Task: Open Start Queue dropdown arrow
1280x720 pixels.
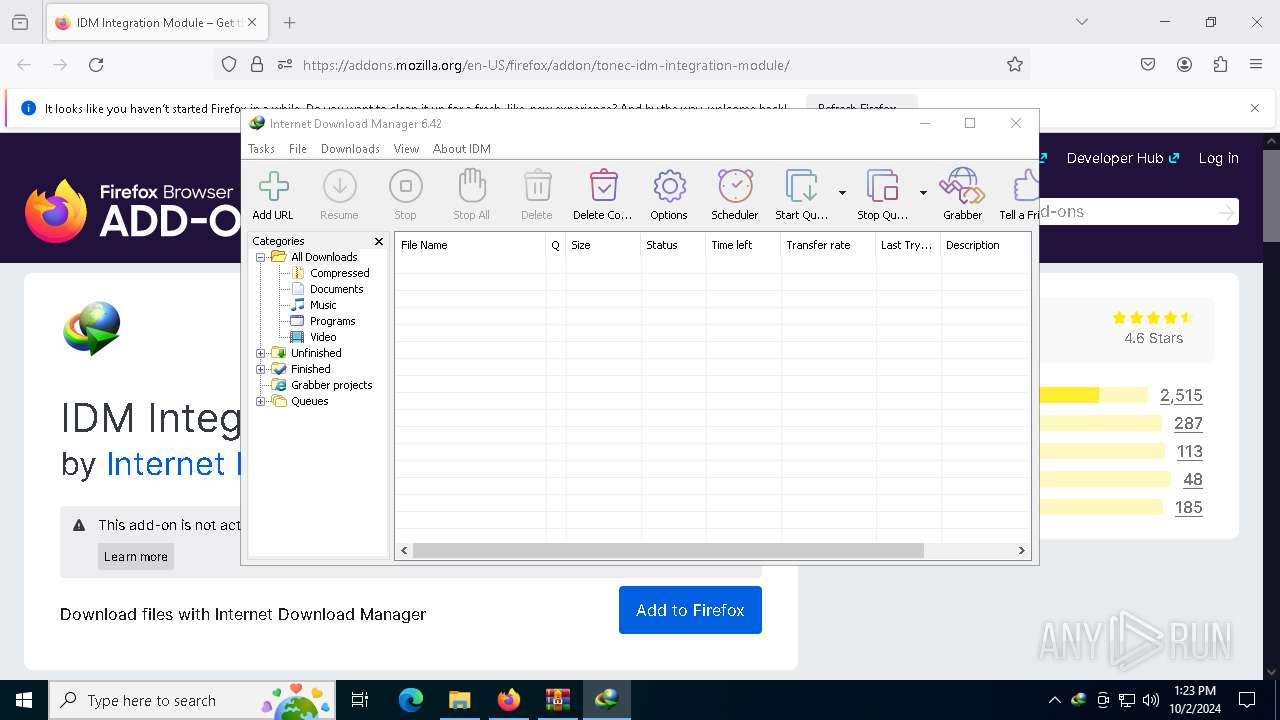Action: 842,193
